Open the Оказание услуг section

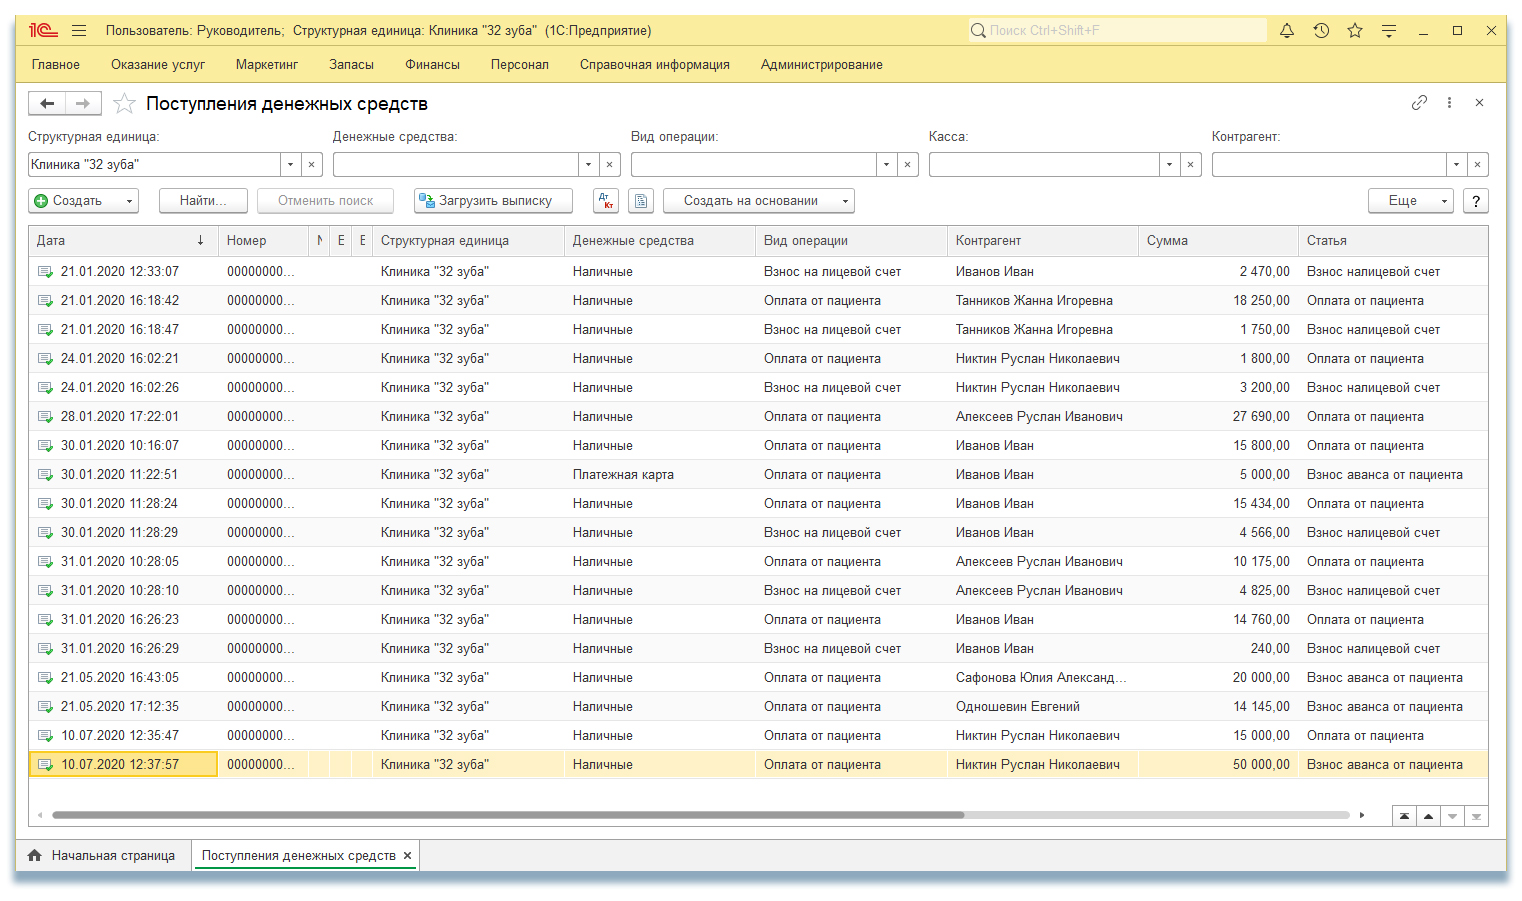pos(158,65)
